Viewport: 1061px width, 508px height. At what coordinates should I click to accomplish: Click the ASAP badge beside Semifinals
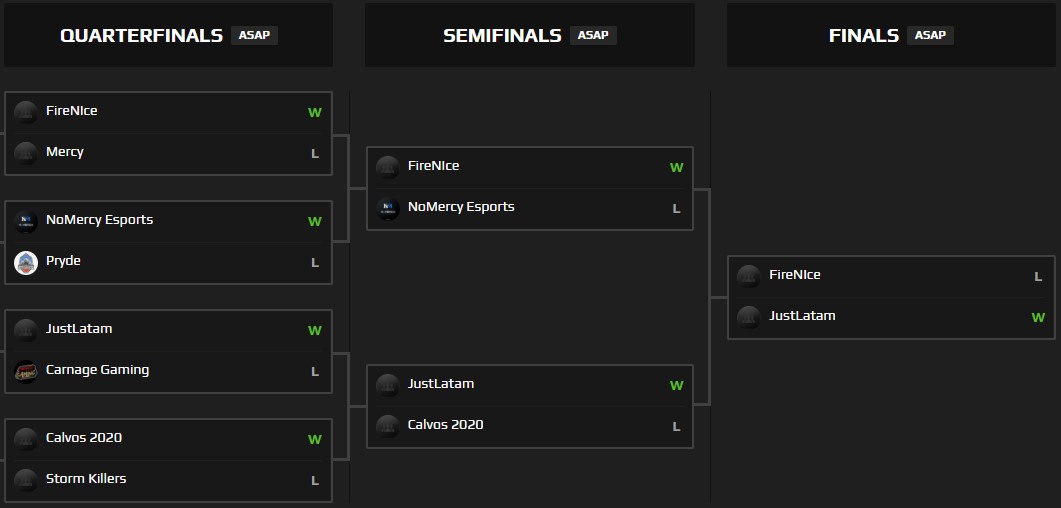click(593, 35)
